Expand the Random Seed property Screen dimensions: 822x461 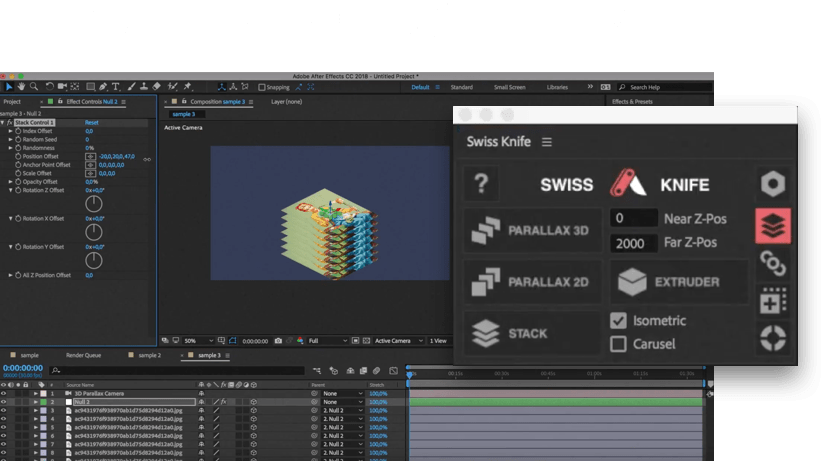pos(10,140)
